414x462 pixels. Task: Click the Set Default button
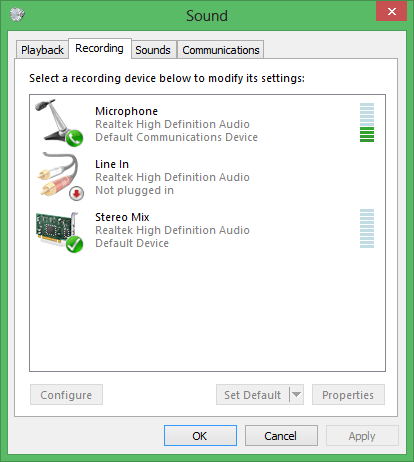pyautogui.click(x=253, y=395)
